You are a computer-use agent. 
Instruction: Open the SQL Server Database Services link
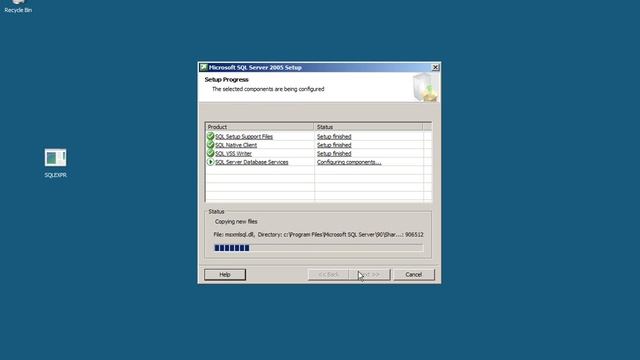[x=251, y=162]
